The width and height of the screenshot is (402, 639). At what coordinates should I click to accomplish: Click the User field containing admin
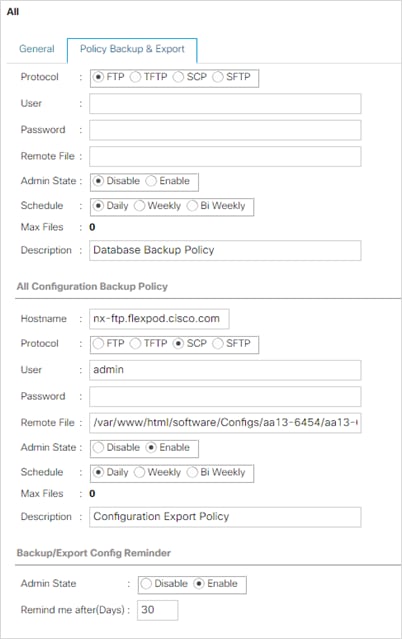(x=225, y=370)
